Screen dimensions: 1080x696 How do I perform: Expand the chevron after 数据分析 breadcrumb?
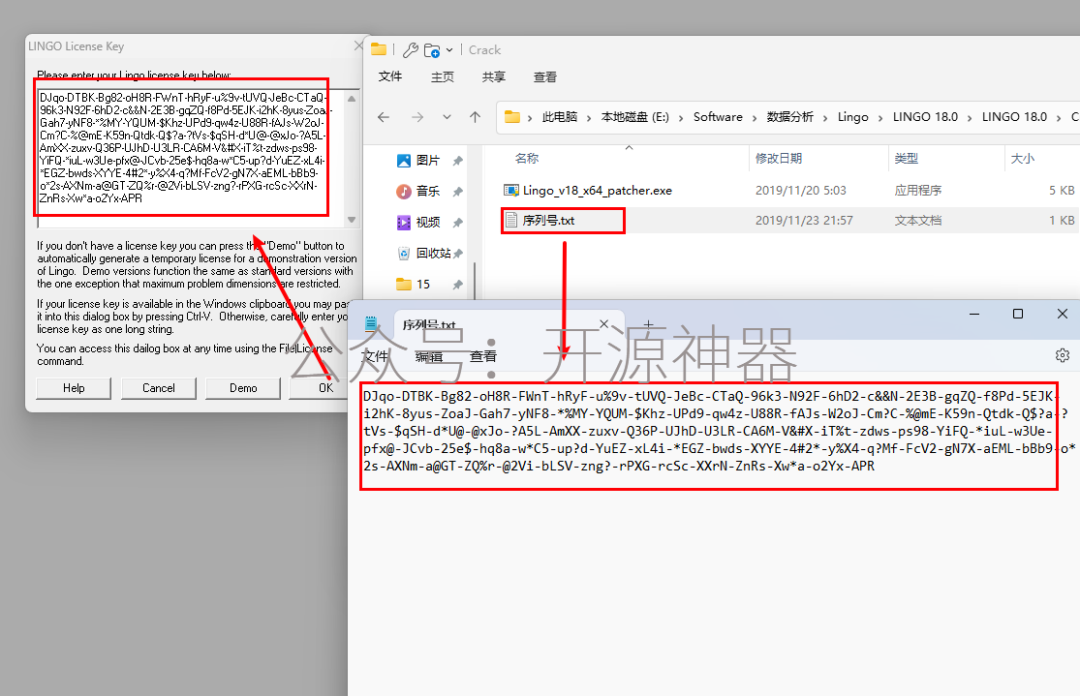tap(825, 118)
